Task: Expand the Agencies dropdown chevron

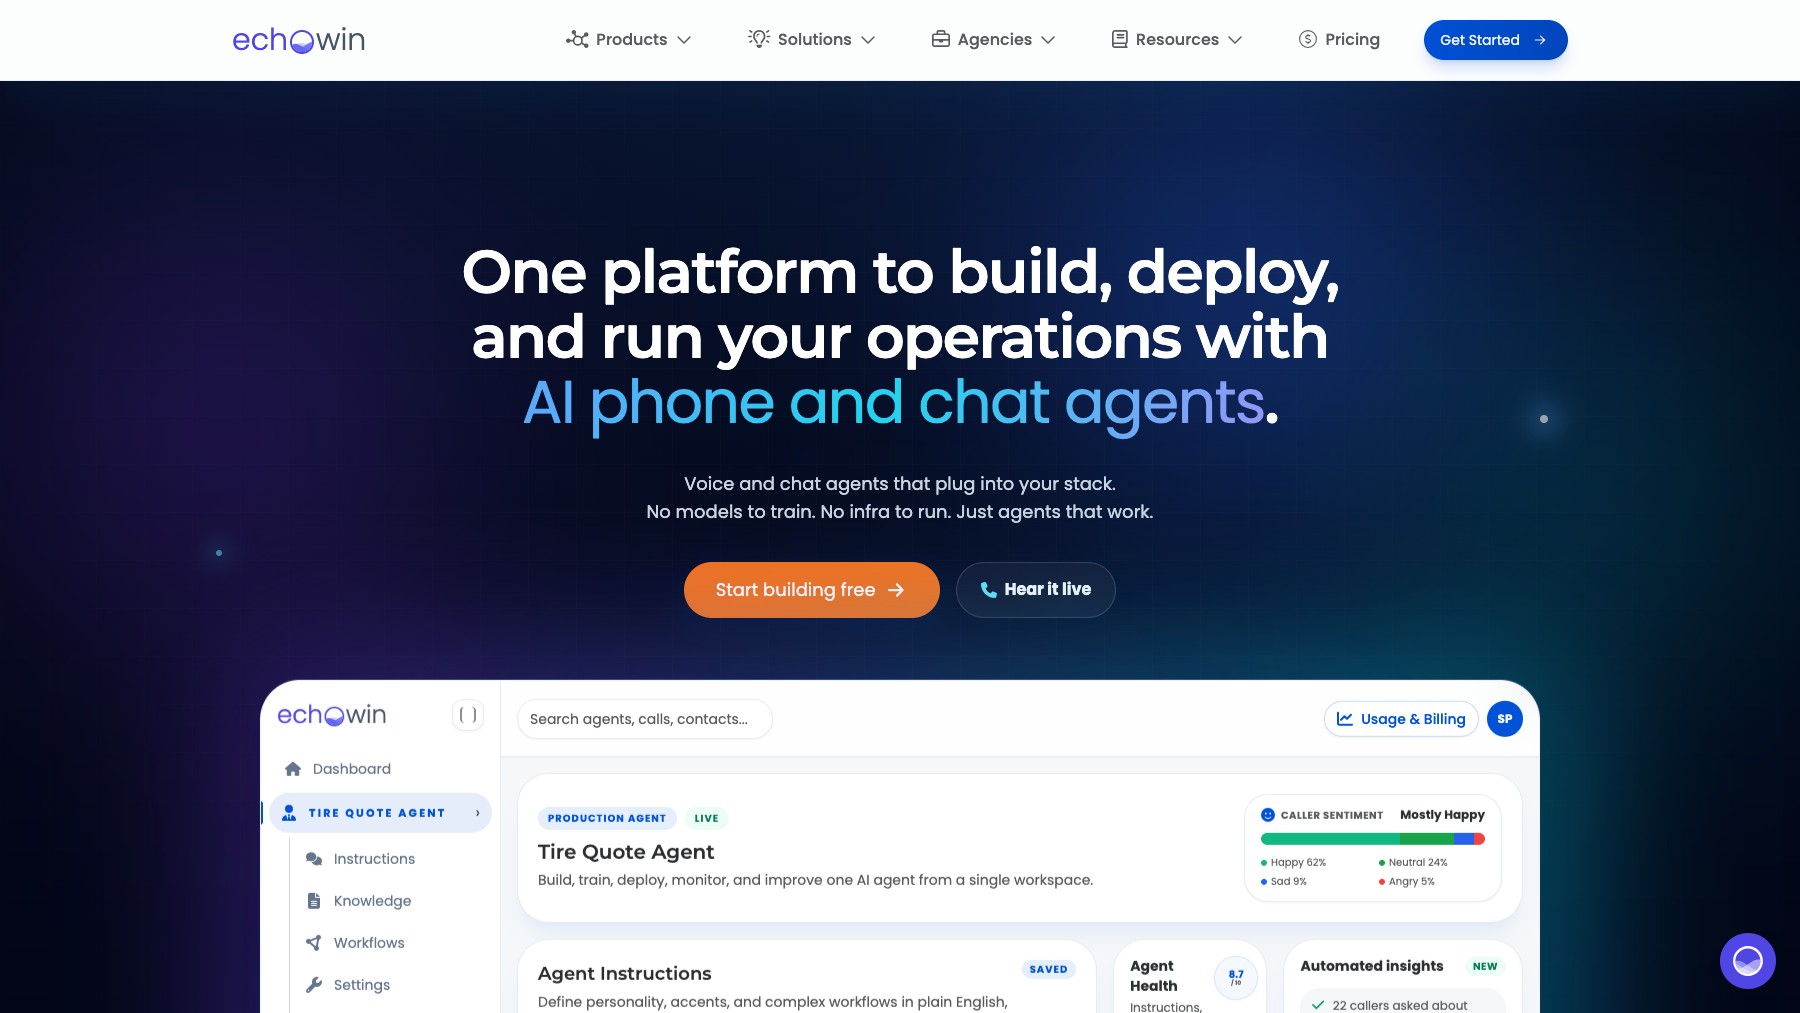Action: tap(1048, 40)
